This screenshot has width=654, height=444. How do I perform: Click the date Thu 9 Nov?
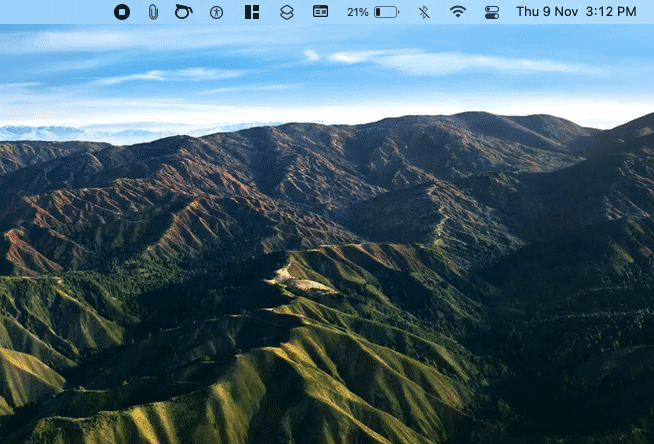point(547,12)
